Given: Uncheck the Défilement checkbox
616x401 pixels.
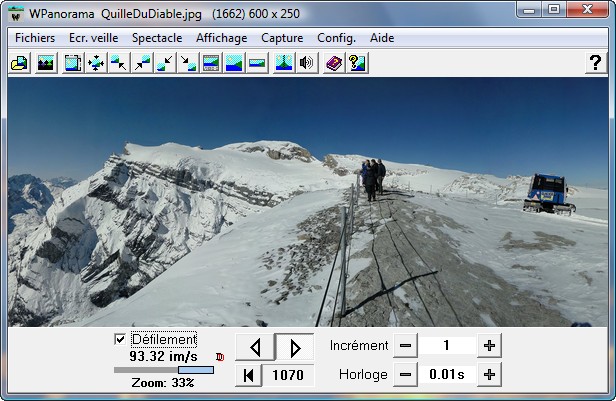Looking at the screenshot, I should (120, 339).
